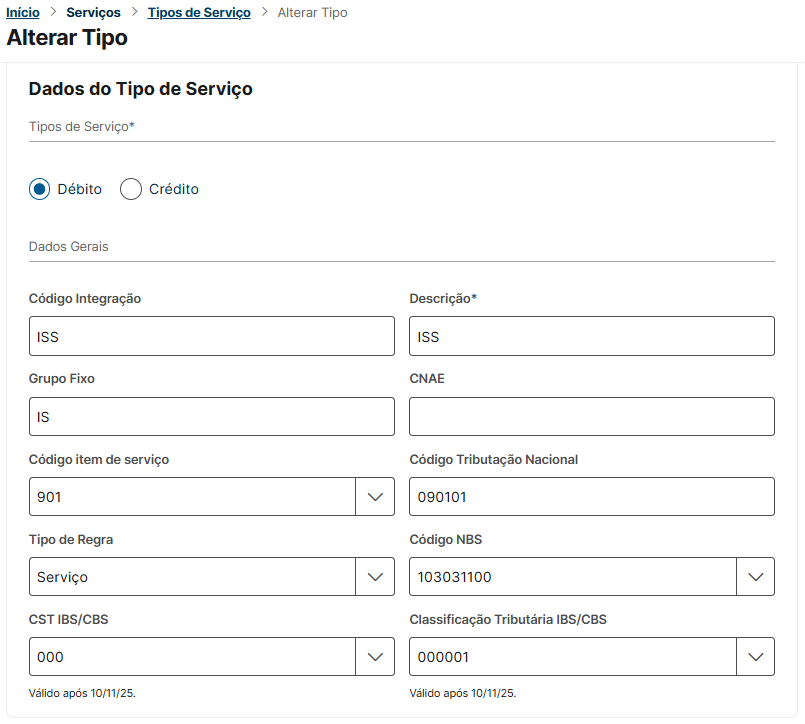The width and height of the screenshot is (805, 724).
Task: Click the Código Integração input field
Action: [x=211, y=337]
